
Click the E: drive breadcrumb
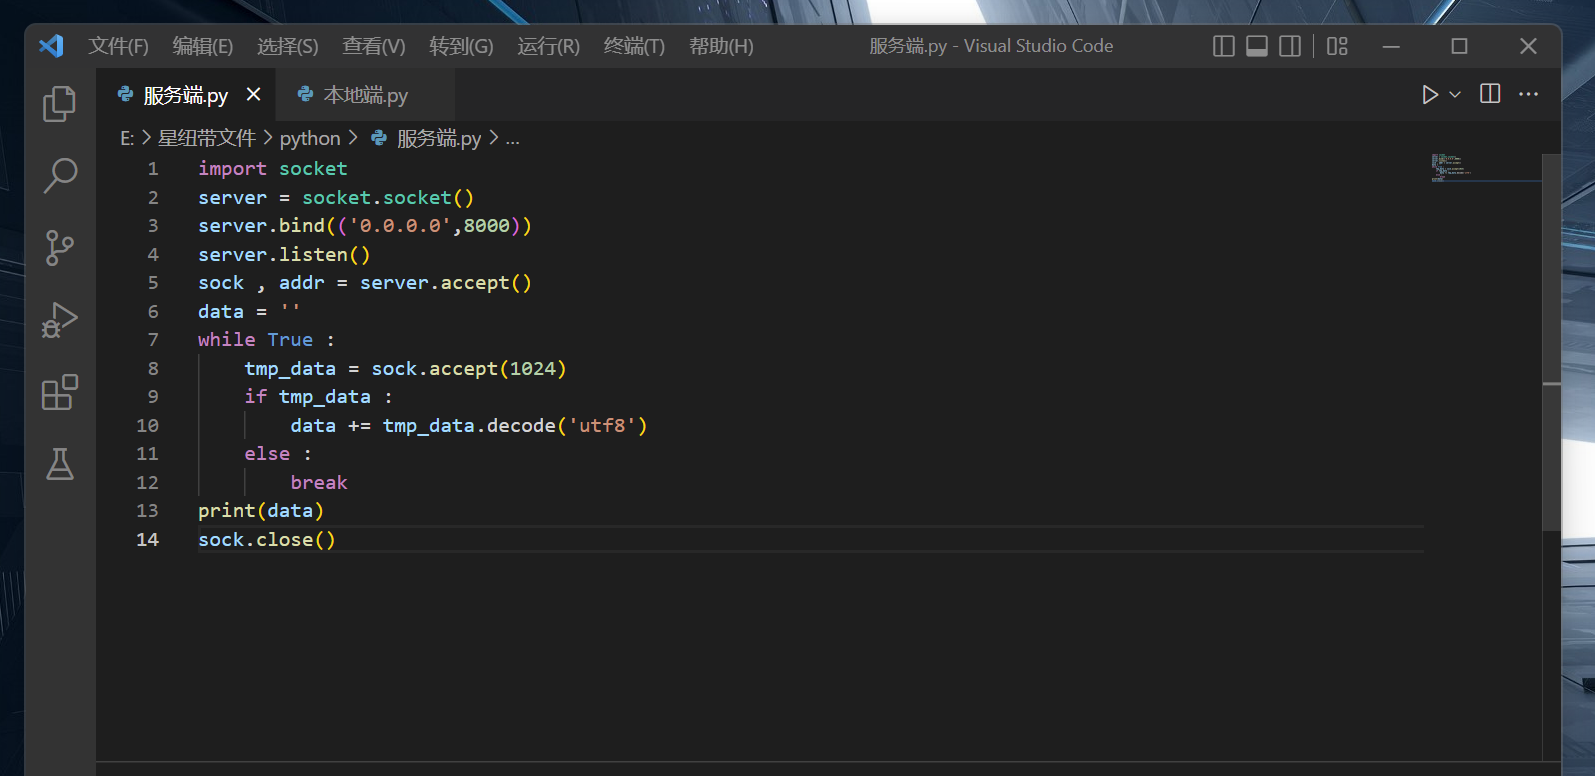pyautogui.click(x=127, y=138)
